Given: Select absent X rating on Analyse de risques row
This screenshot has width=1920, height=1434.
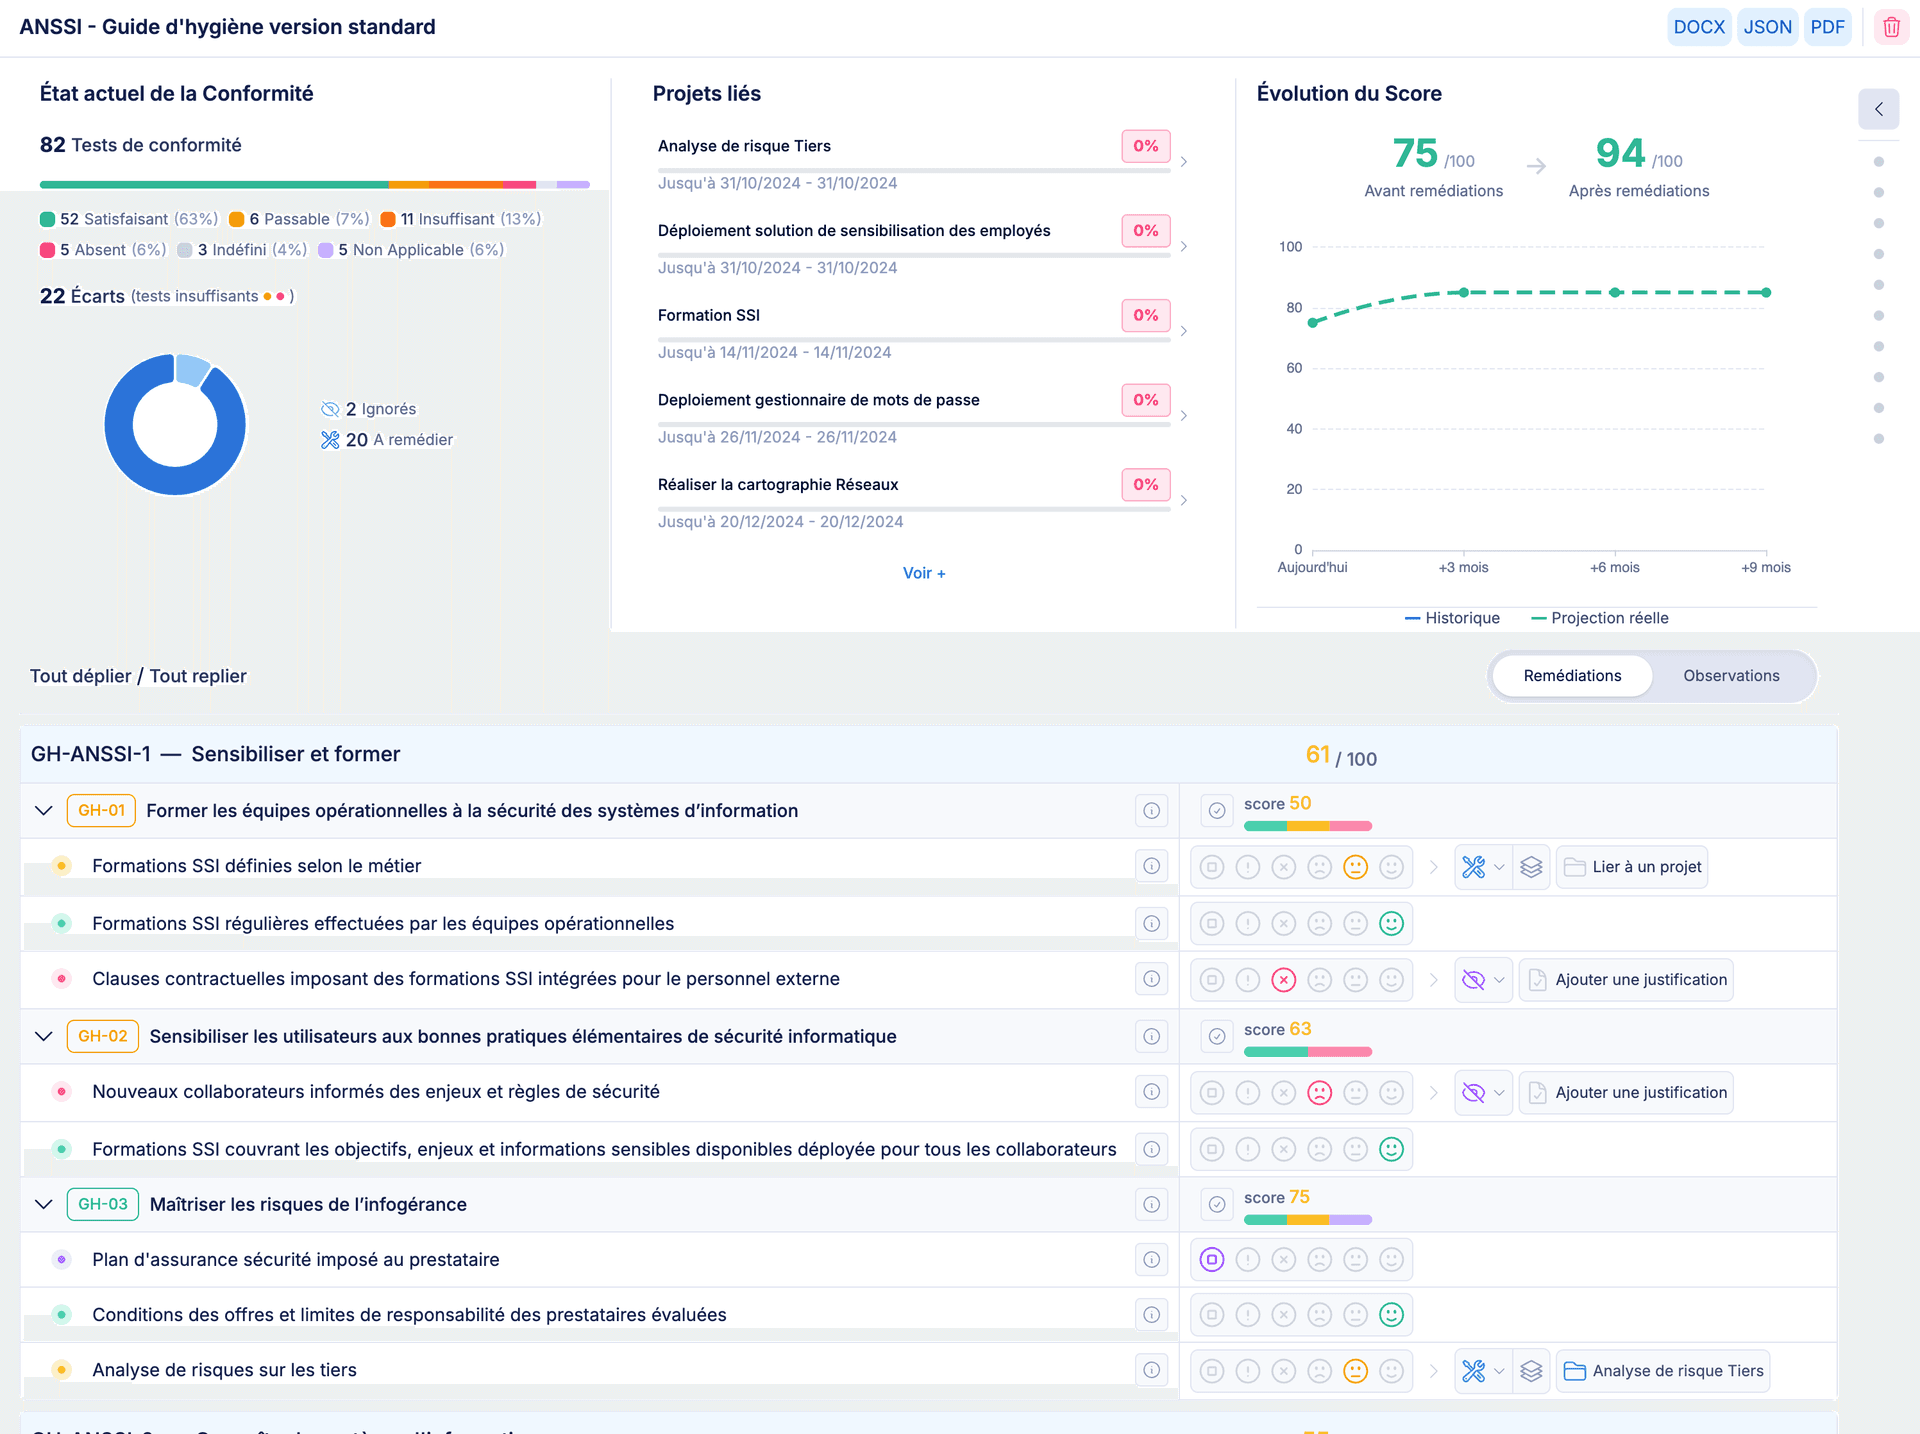Looking at the screenshot, I should pos(1284,1371).
